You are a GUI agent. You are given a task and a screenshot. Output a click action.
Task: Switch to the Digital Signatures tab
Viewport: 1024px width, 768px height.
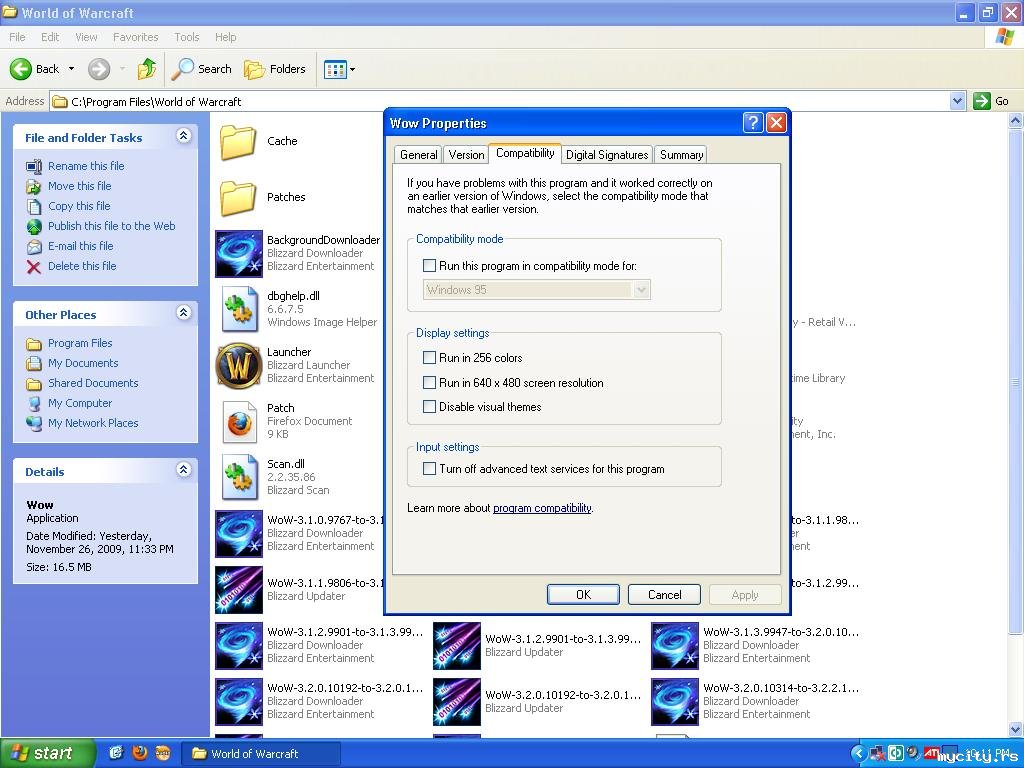(606, 155)
